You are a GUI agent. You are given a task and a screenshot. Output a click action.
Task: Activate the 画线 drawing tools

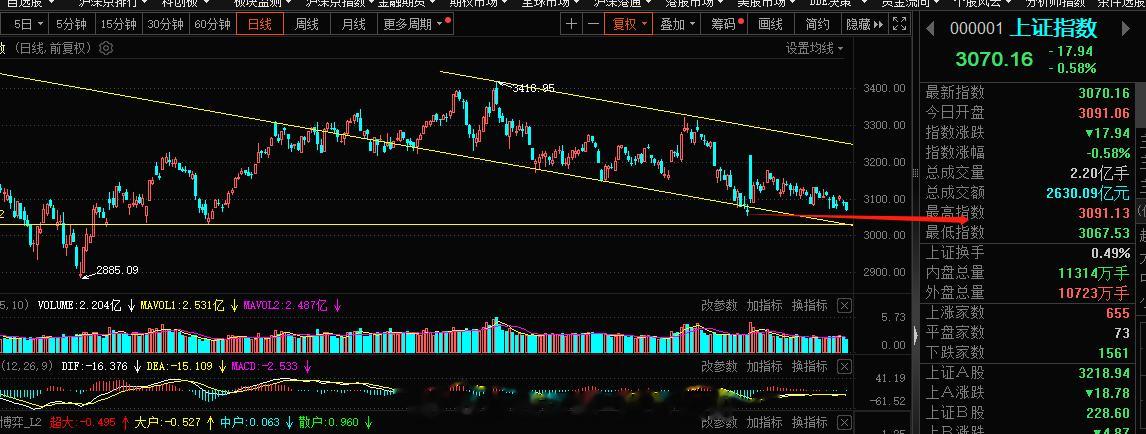coord(770,24)
